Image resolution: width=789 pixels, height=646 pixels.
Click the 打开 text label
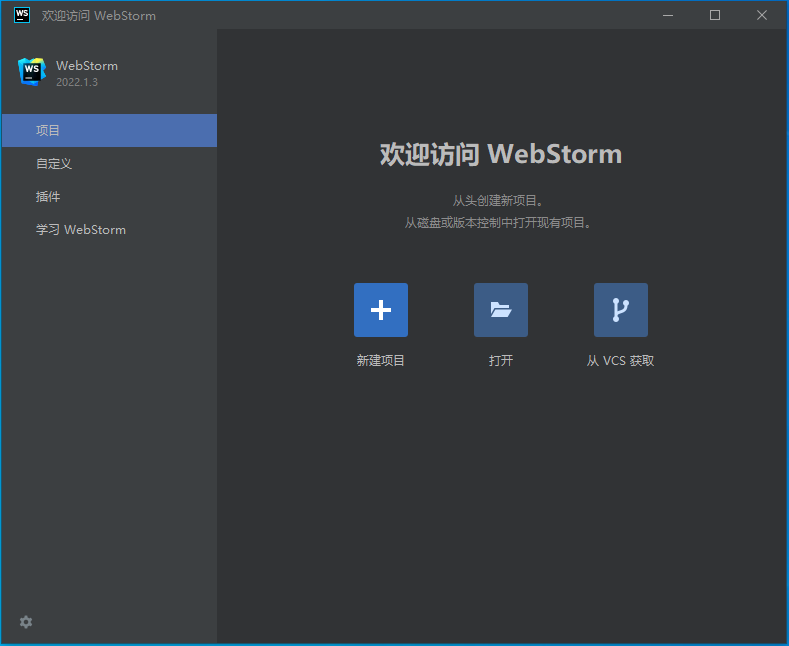[501, 361]
